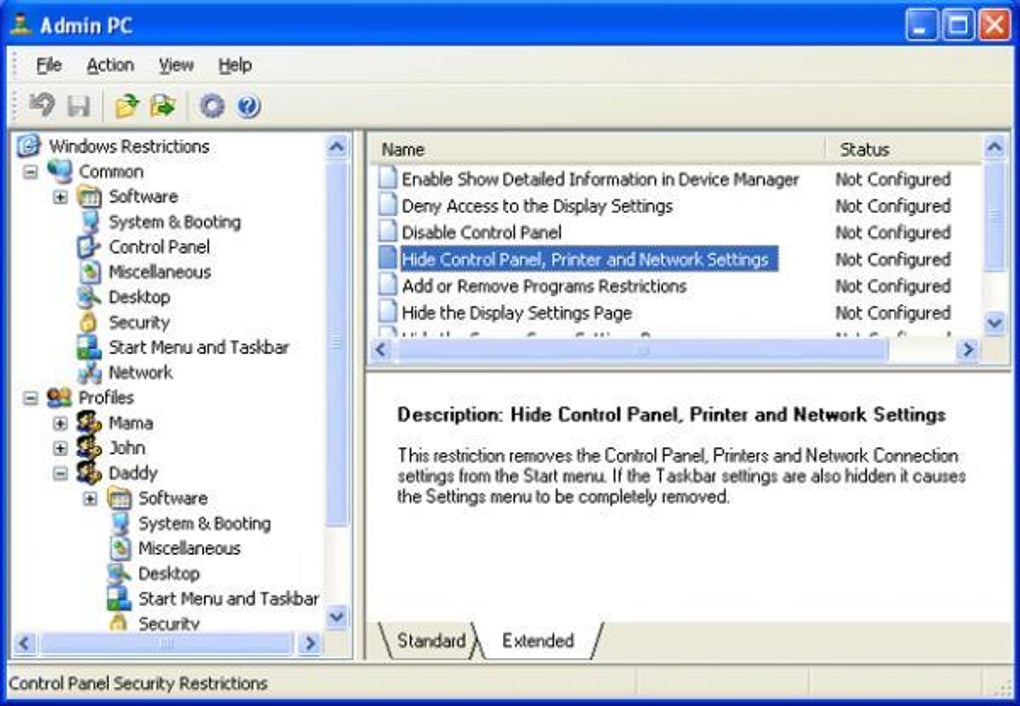Select the Windows Restrictions root icon
Image resolution: width=1020 pixels, height=706 pixels.
point(29,146)
